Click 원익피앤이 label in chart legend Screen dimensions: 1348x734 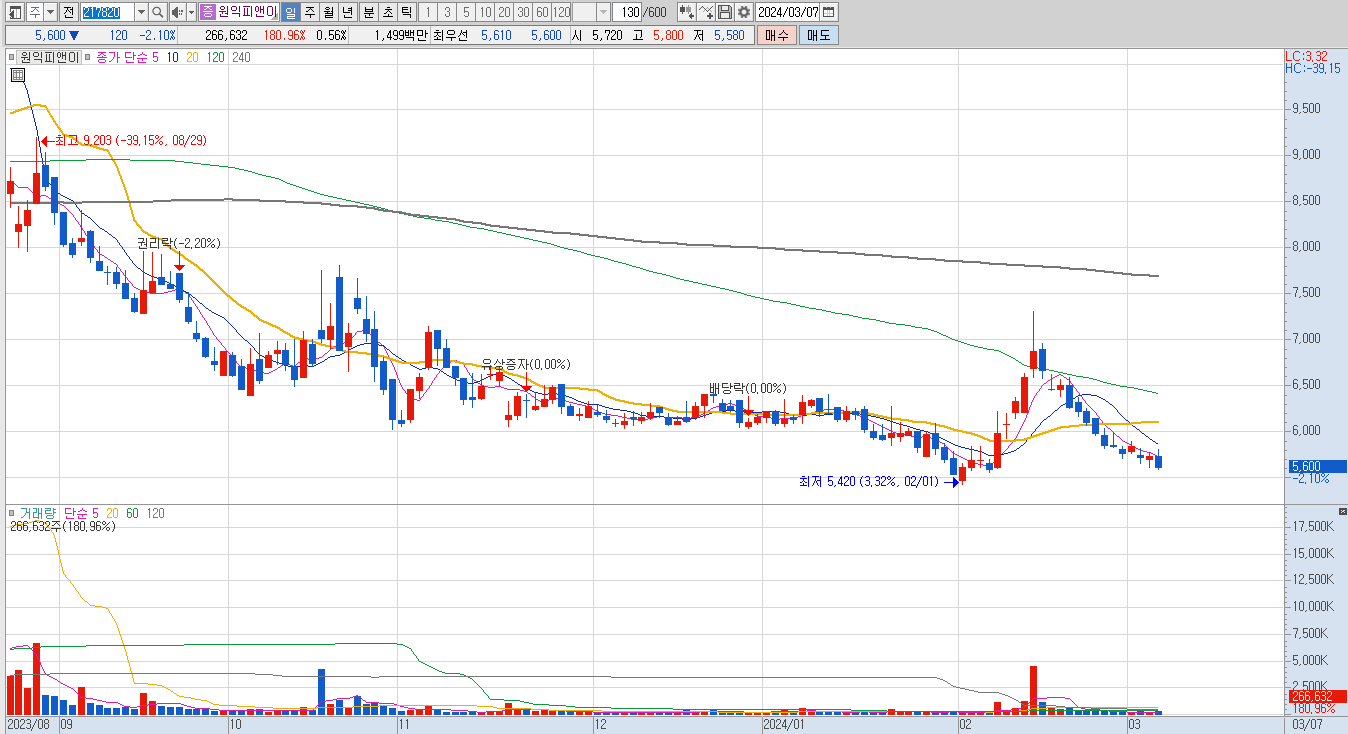[51, 58]
